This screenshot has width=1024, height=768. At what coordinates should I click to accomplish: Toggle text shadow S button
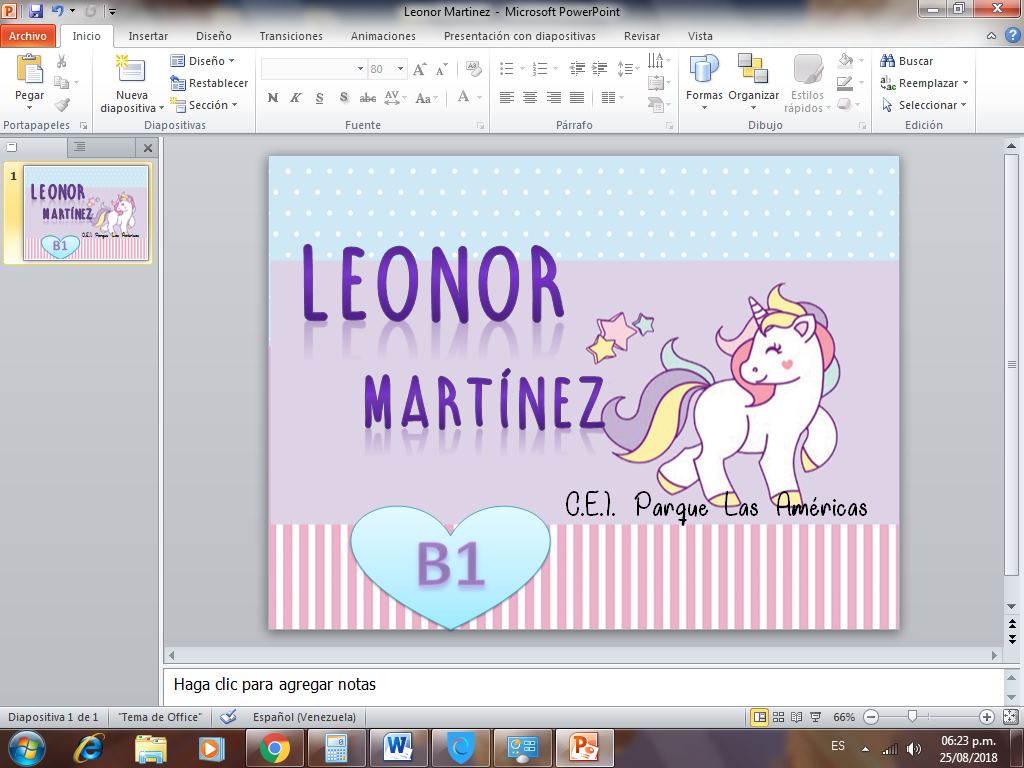click(344, 98)
